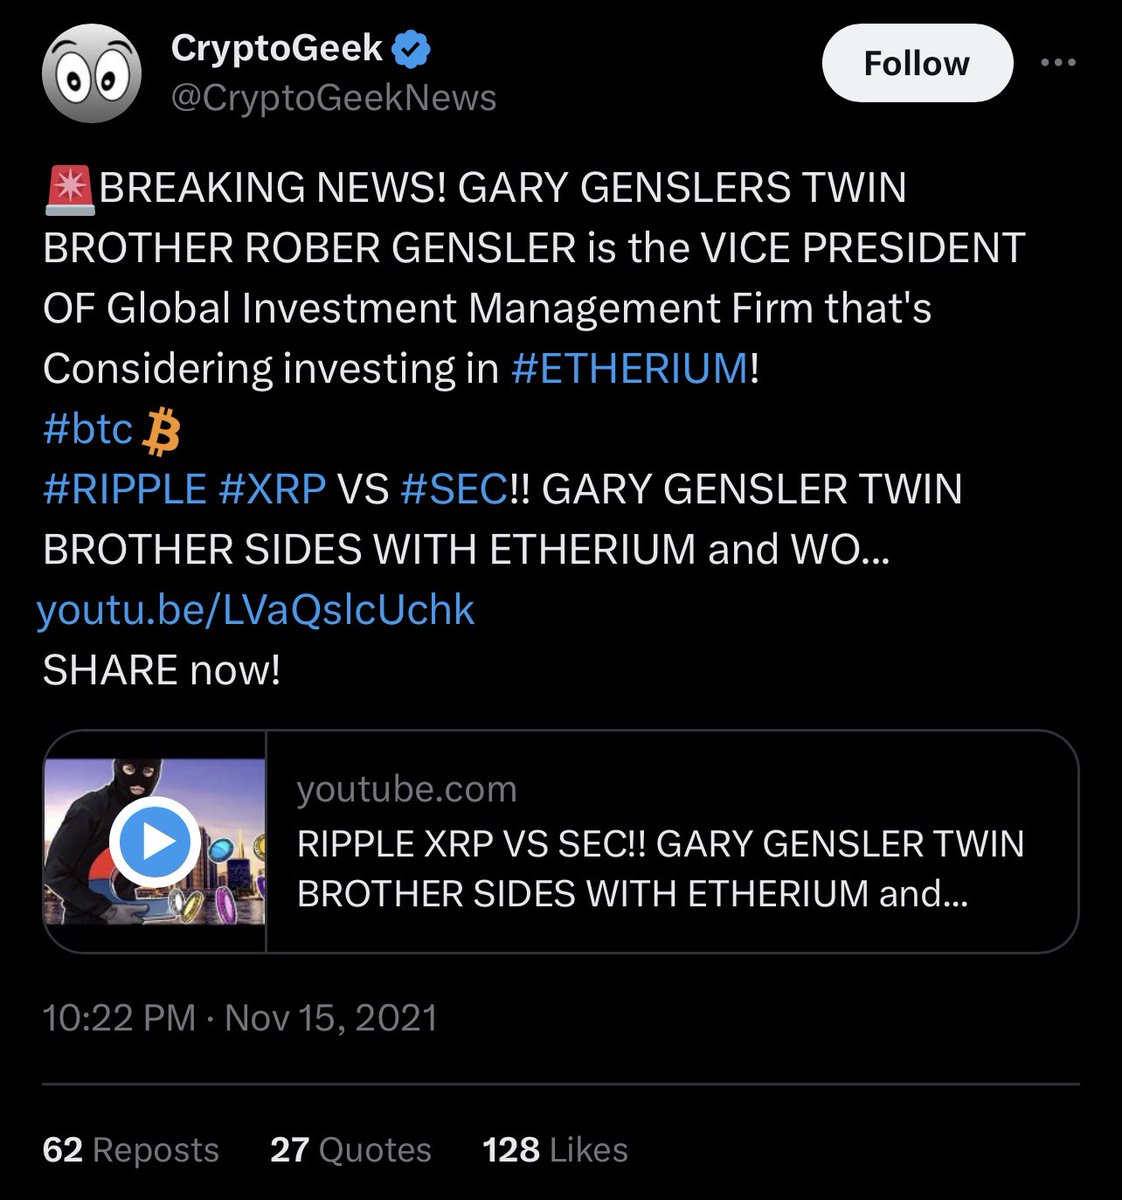Screen dimensions: 1122x1200
Task: Click the #SEC hashtag
Action: (x=452, y=489)
